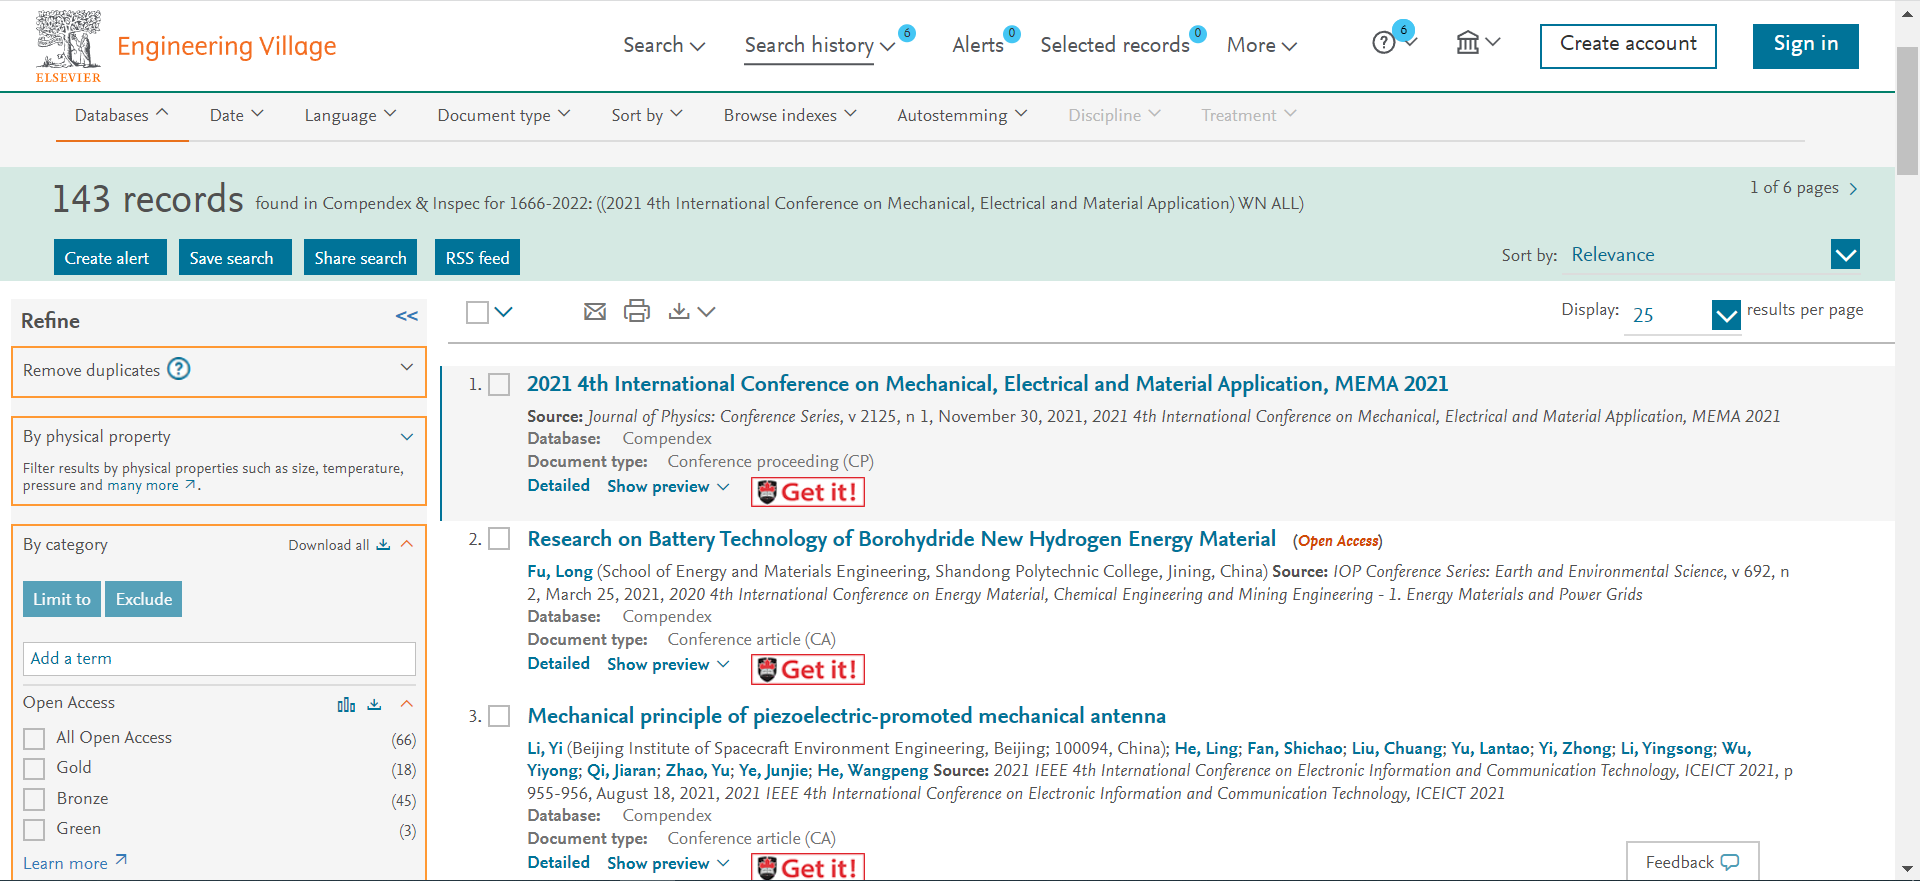1920x881 pixels.
Task: Click Save search button
Action: 235,257
